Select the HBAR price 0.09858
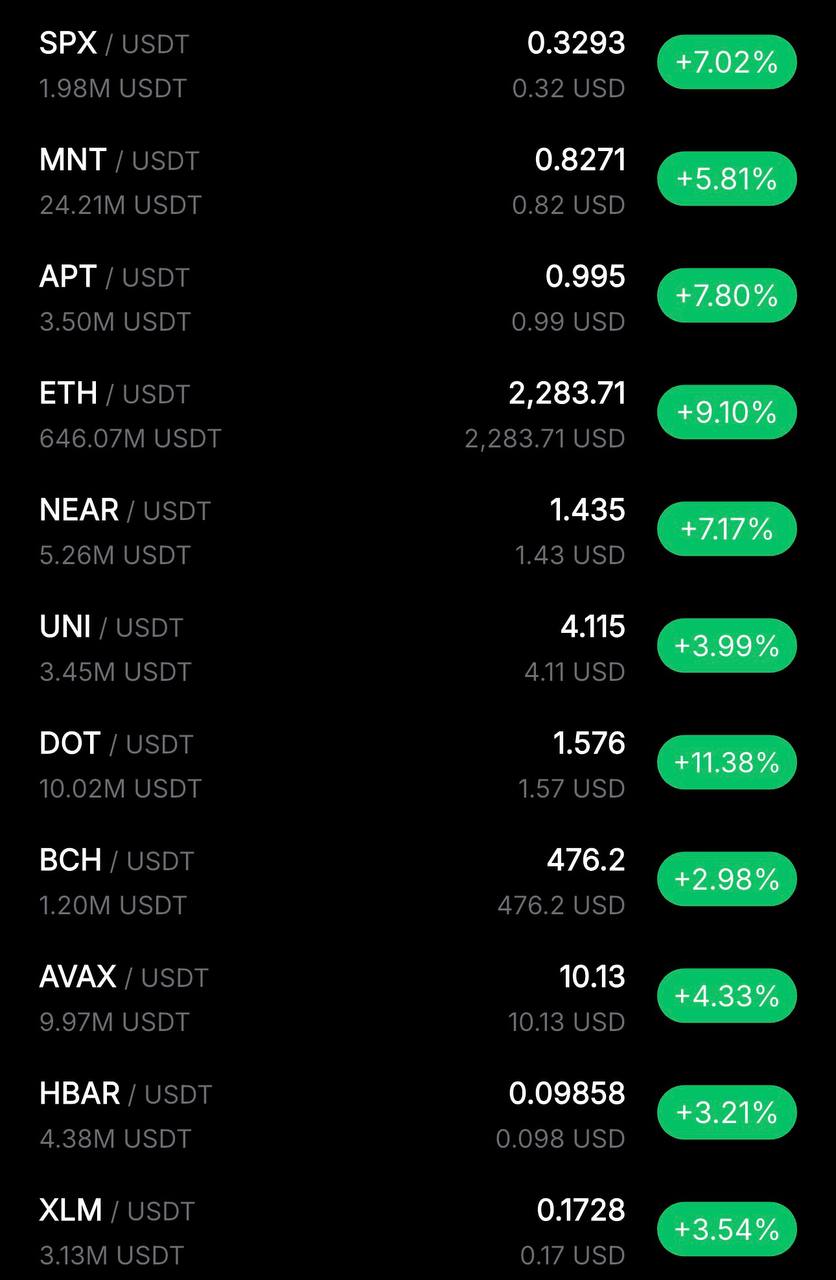 (566, 1094)
